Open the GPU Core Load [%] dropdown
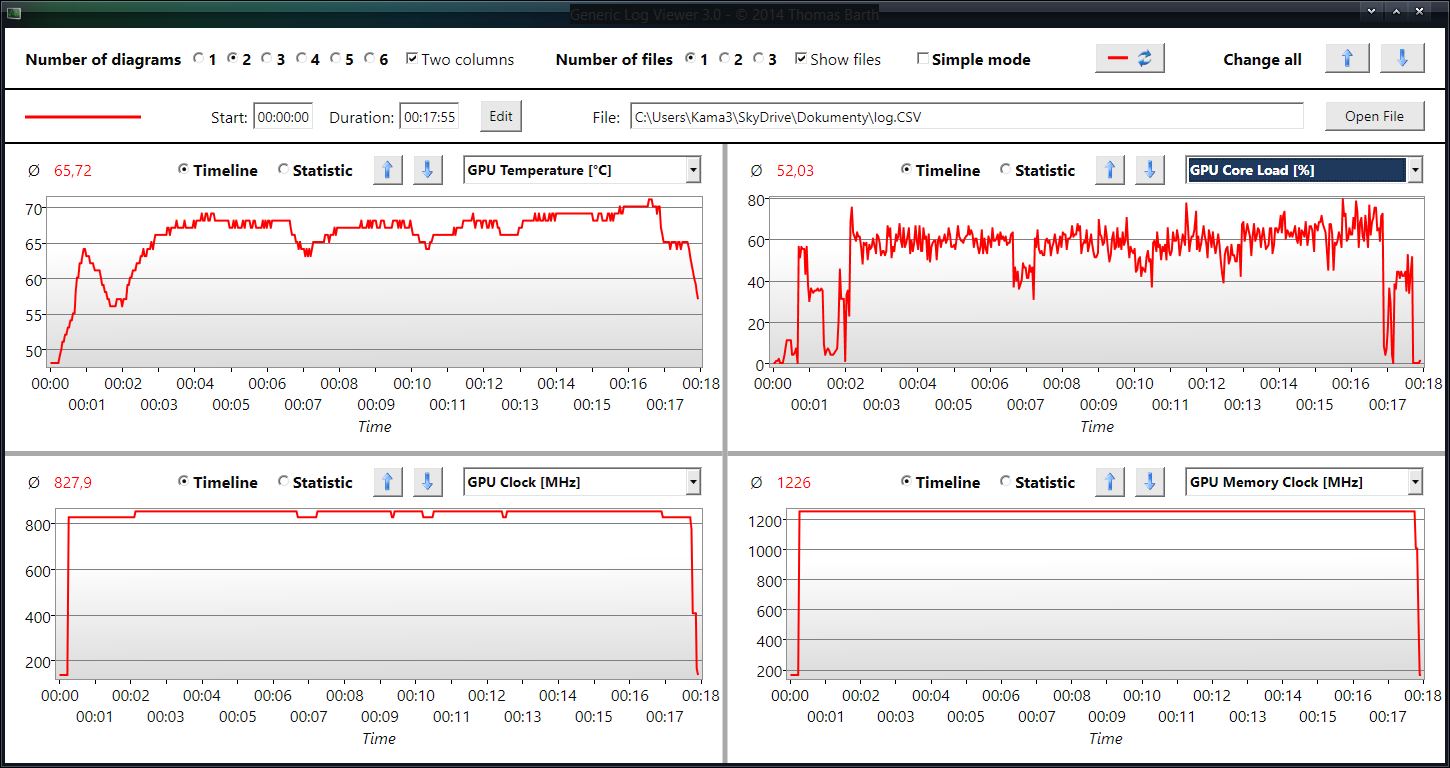1450x768 pixels. pos(1304,170)
